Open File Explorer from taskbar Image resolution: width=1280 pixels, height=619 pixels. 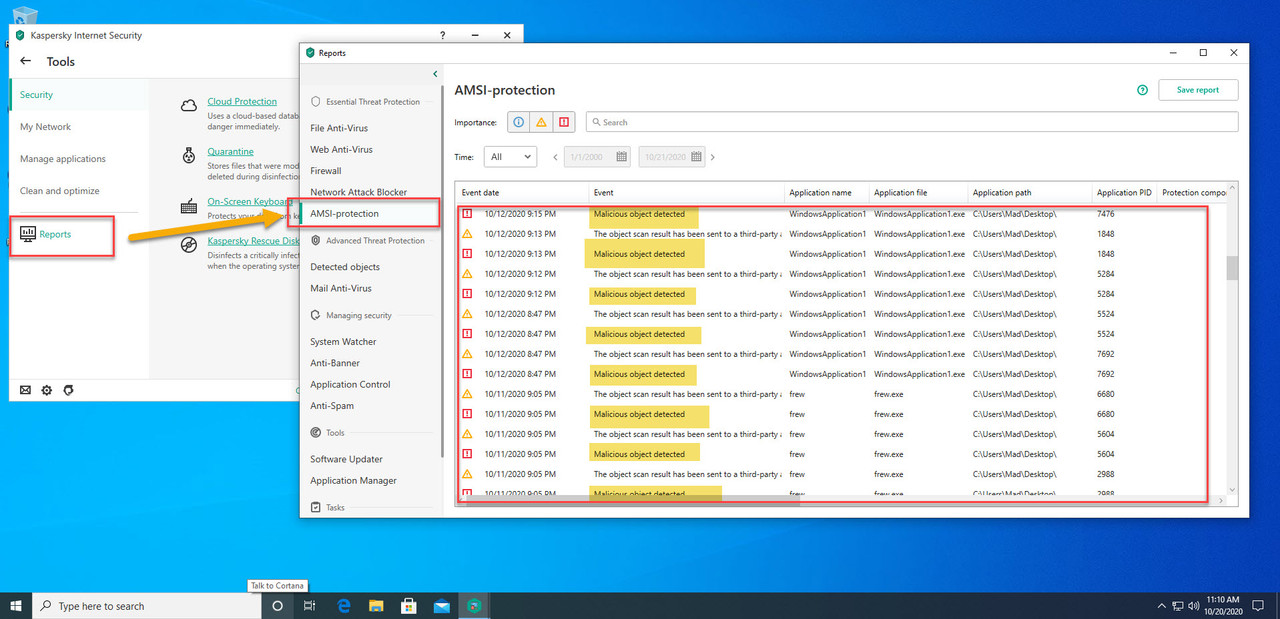coord(376,606)
